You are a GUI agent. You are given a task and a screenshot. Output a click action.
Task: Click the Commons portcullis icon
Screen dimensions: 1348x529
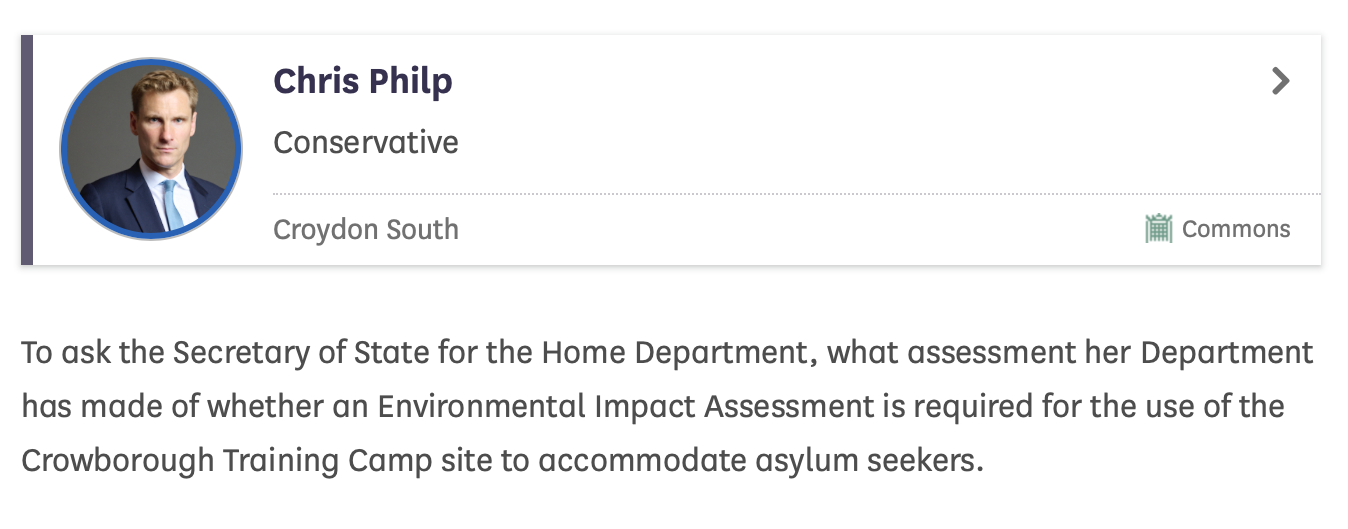pos(1158,229)
